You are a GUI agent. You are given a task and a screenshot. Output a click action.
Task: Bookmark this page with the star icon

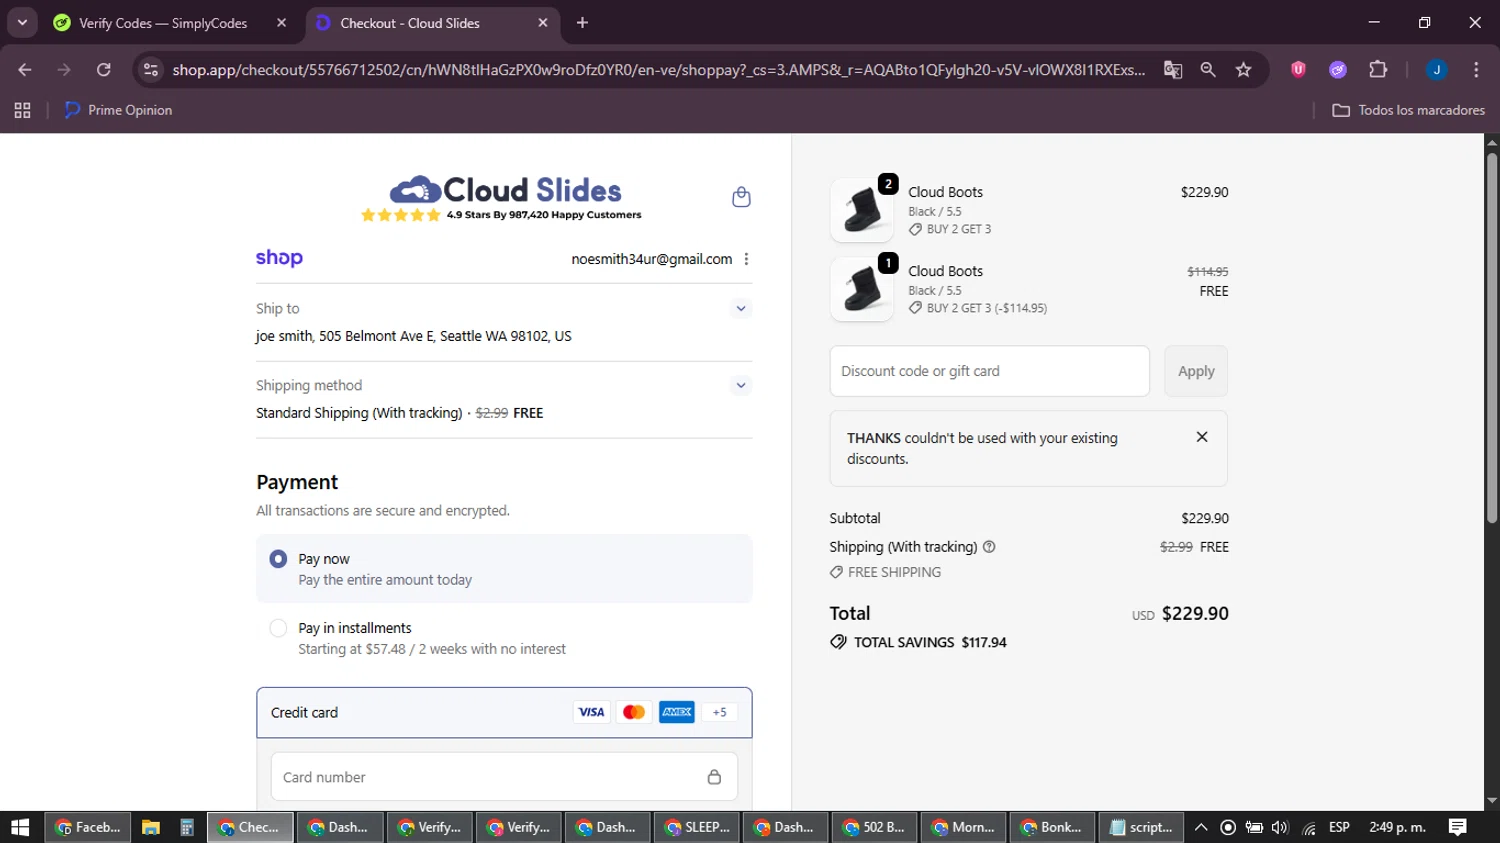[1243, 69]
